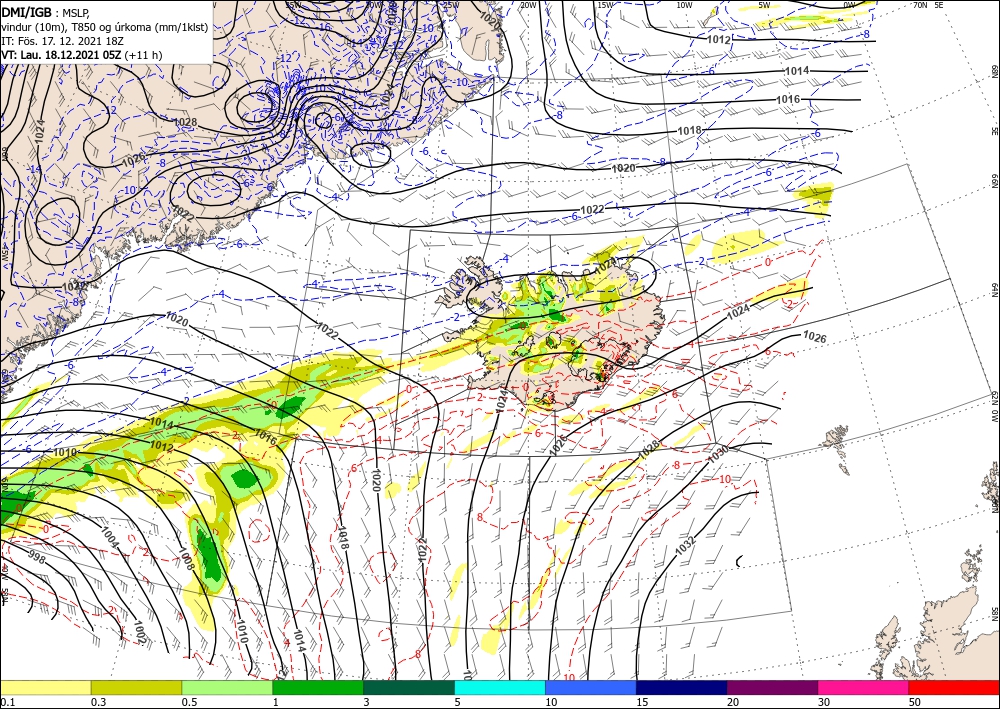Click the 'IT: Fös. 17. 12. 2021 18Z' line
The image size is (1000, 709).
[62, 41]
